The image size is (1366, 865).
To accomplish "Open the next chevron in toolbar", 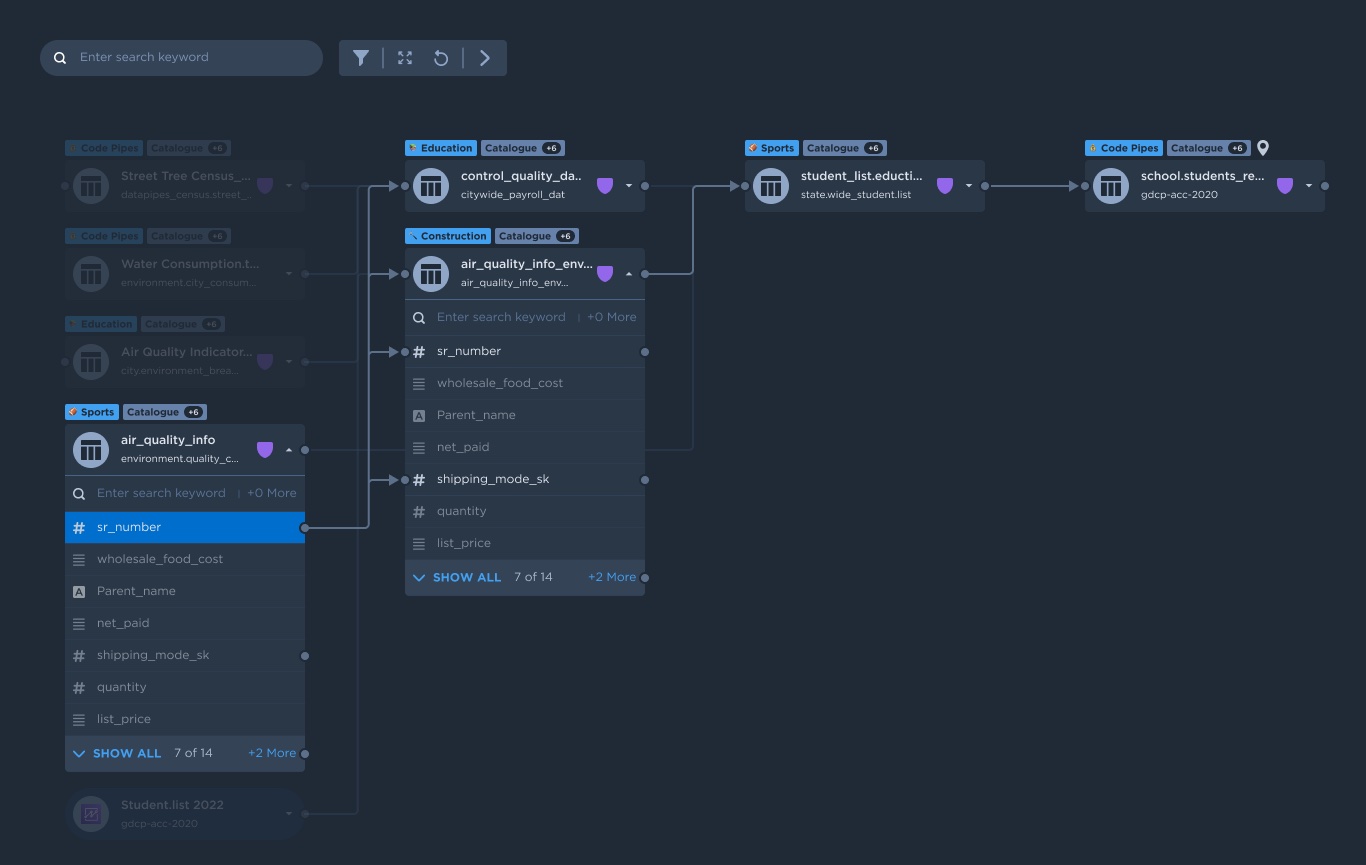I will (x=485, y=58).
